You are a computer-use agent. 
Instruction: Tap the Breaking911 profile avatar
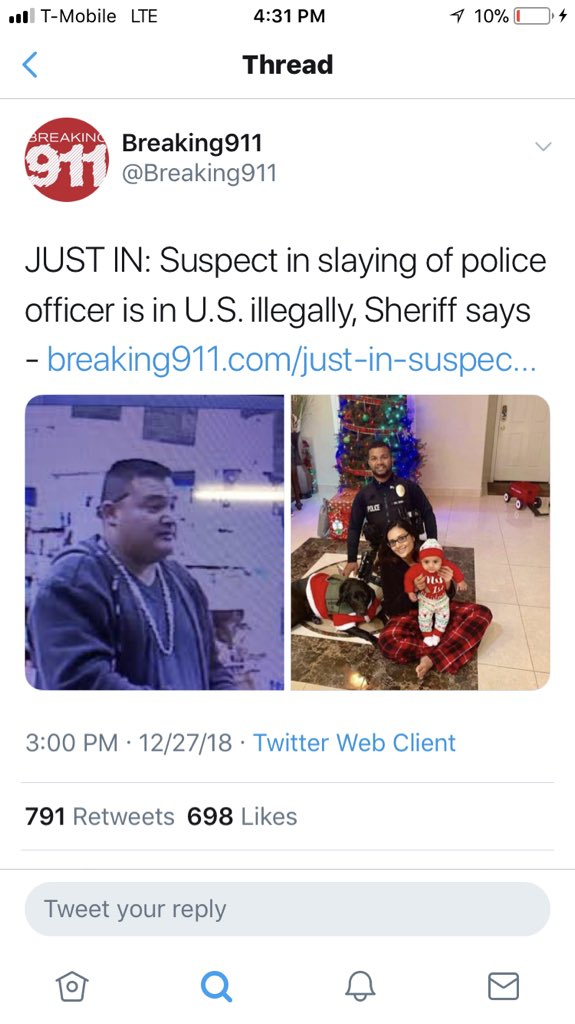[x=67, y=159]
